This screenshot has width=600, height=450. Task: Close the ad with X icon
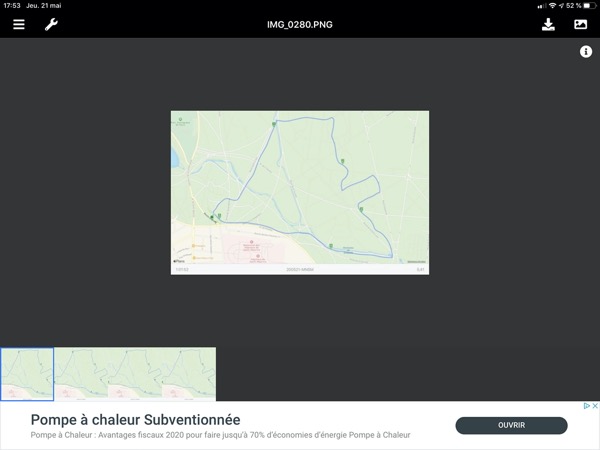pos(594,406)
